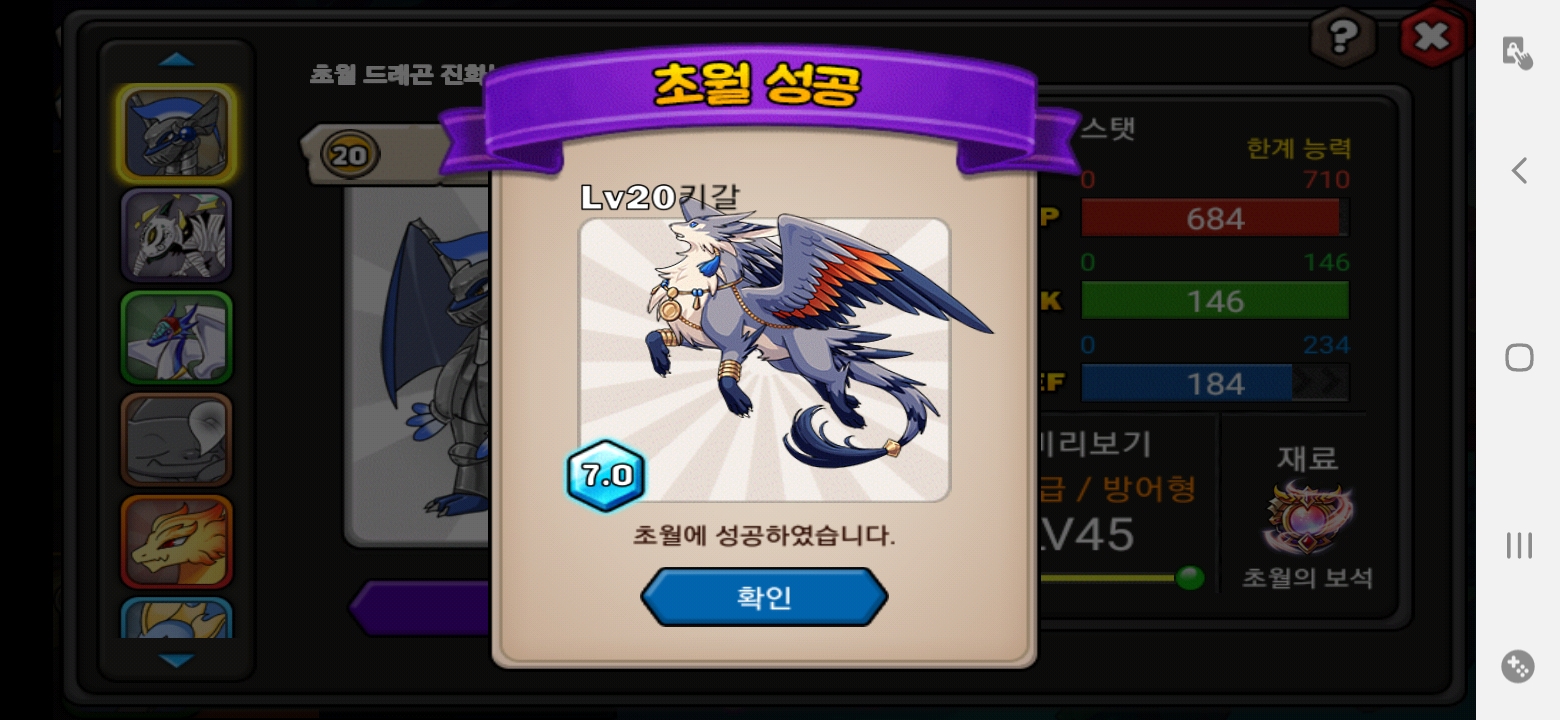The image size is (1560, 720).
Task: Tap the touch lock icon at top
Action: [x=1518, y=52]
